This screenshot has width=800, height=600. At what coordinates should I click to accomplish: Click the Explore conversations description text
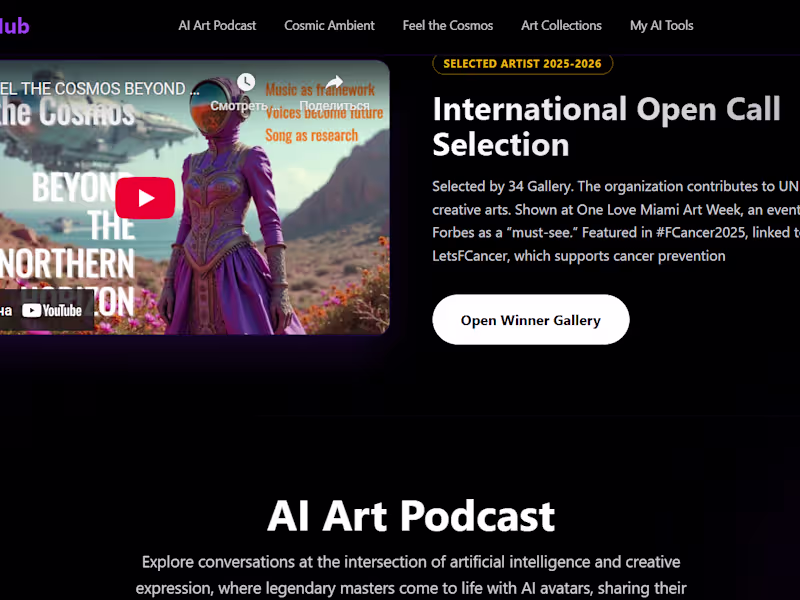[411, 575]
